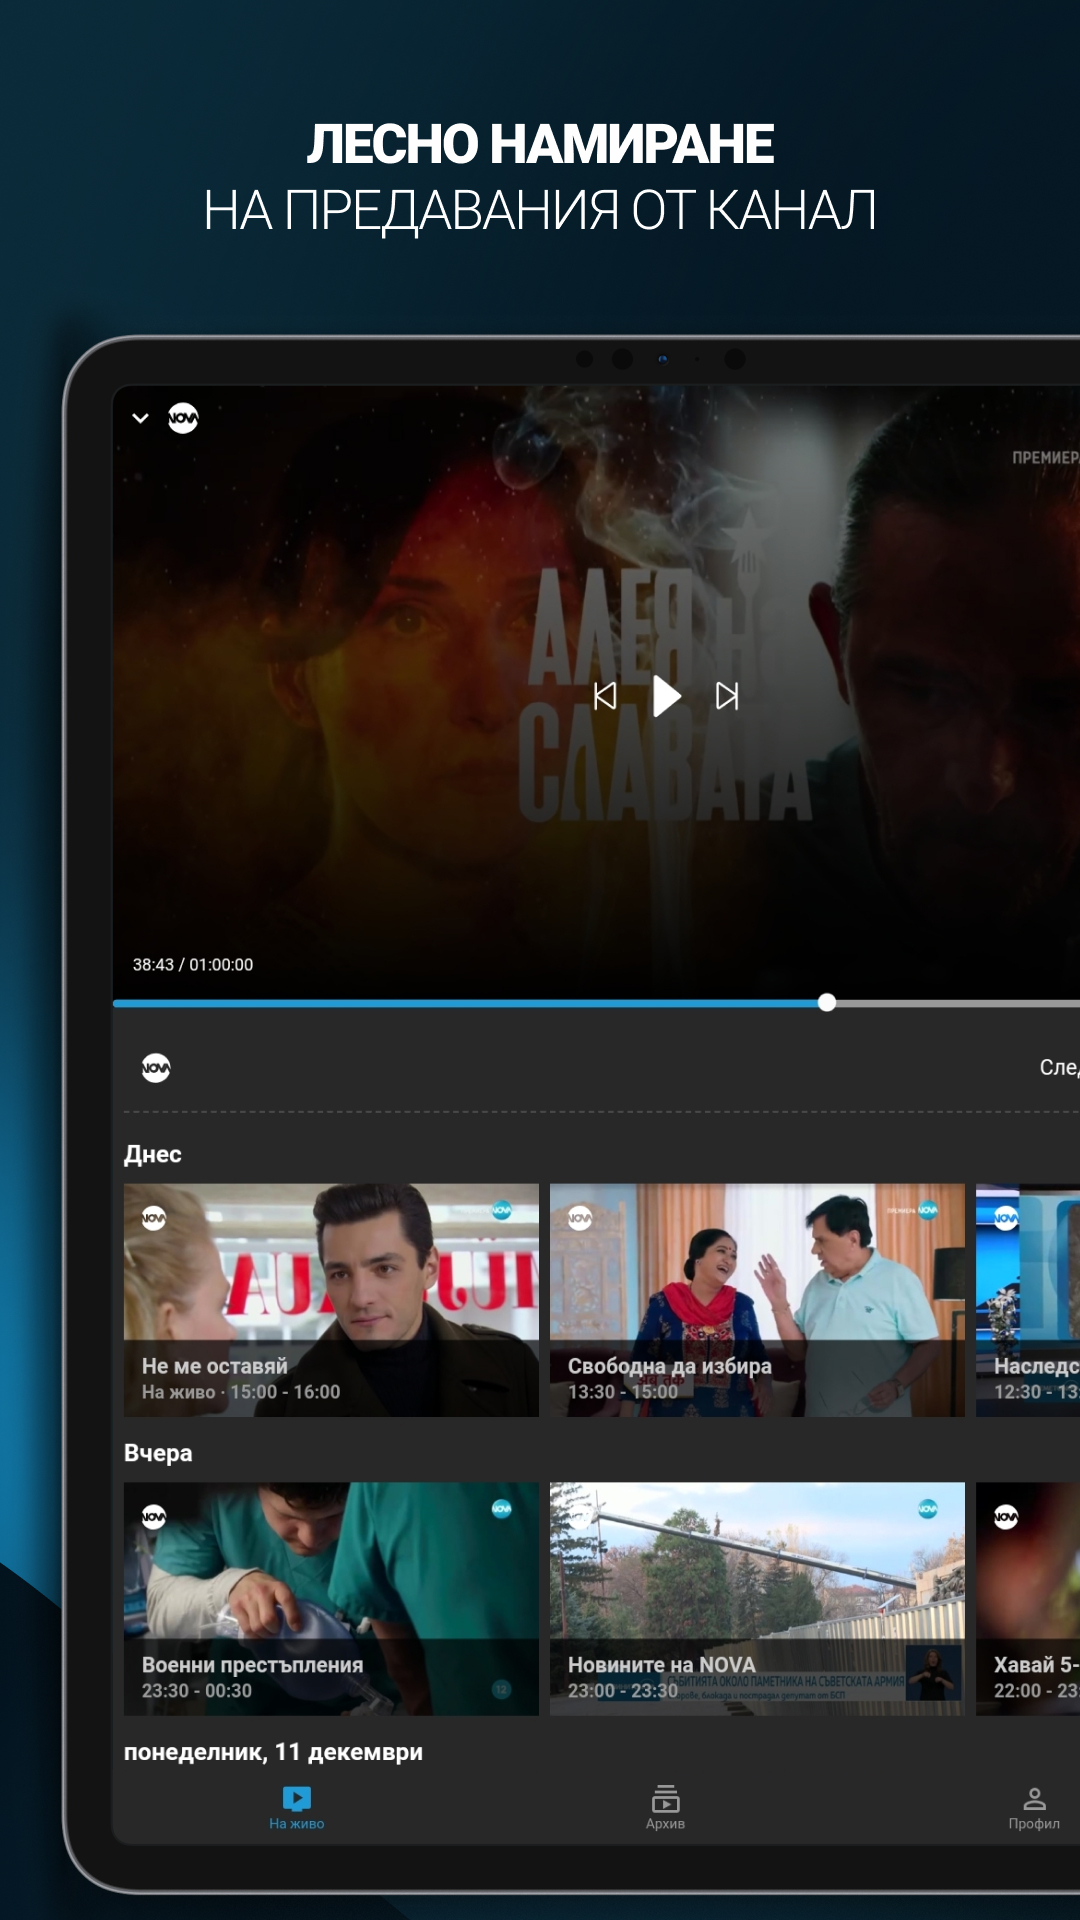
Task: Open the 'Свободна да избира' program thumbnail
Action: coord(757,1300)
